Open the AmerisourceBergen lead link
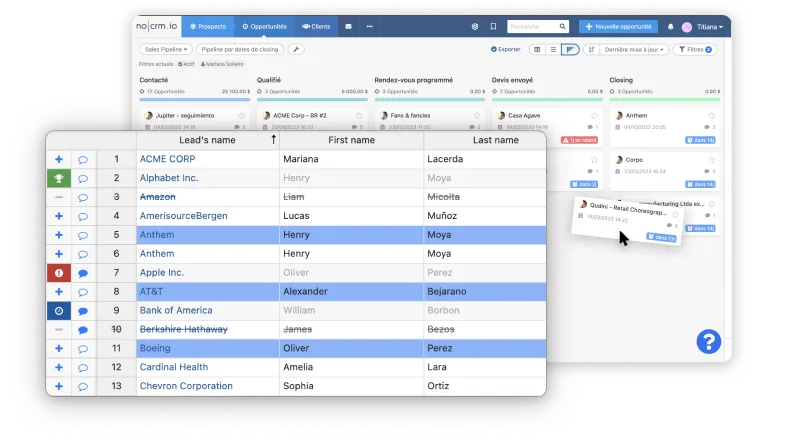This screenshot has width=789, height=446. [184, 216]
